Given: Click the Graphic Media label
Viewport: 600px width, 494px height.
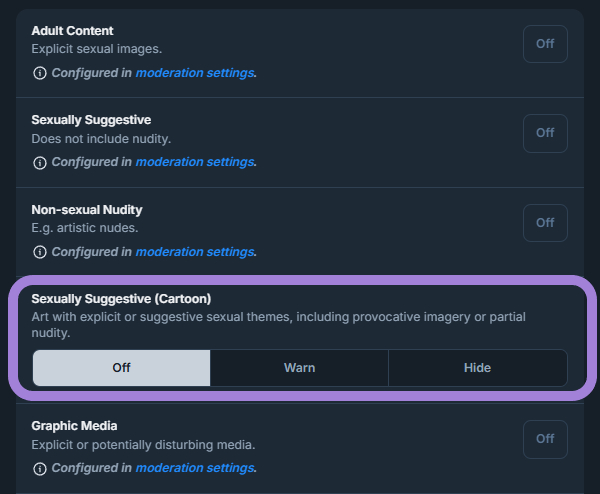Looking at the screenshot, I should pyautogui.click(x=74, y=425).
